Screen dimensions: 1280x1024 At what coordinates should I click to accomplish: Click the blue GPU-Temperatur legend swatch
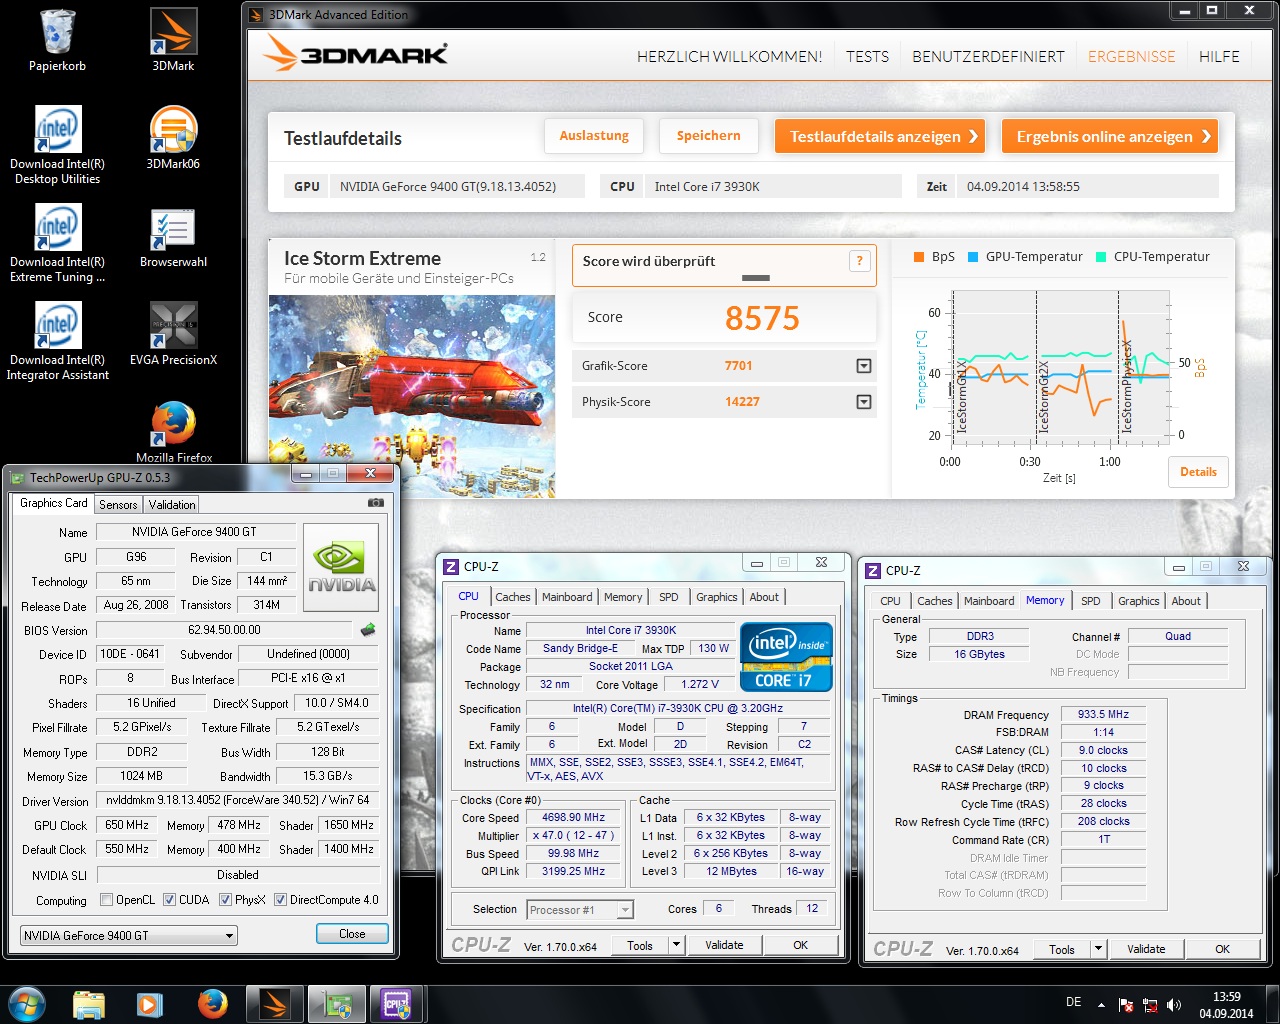click(x=972, y=257)
